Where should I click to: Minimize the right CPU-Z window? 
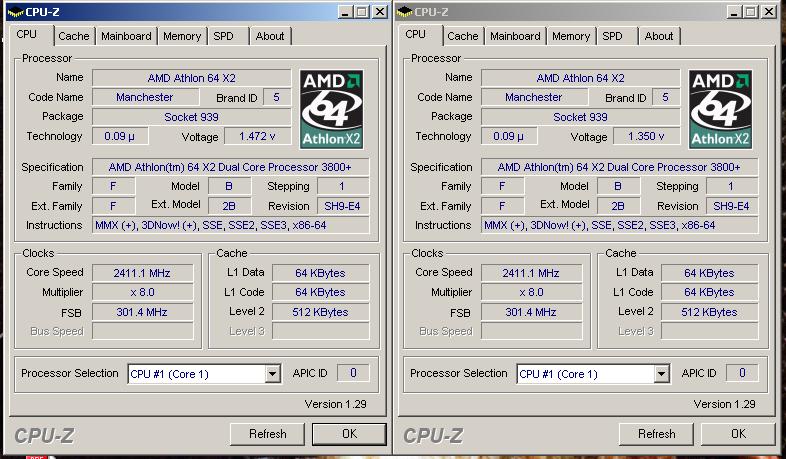(x=733, y=12)
